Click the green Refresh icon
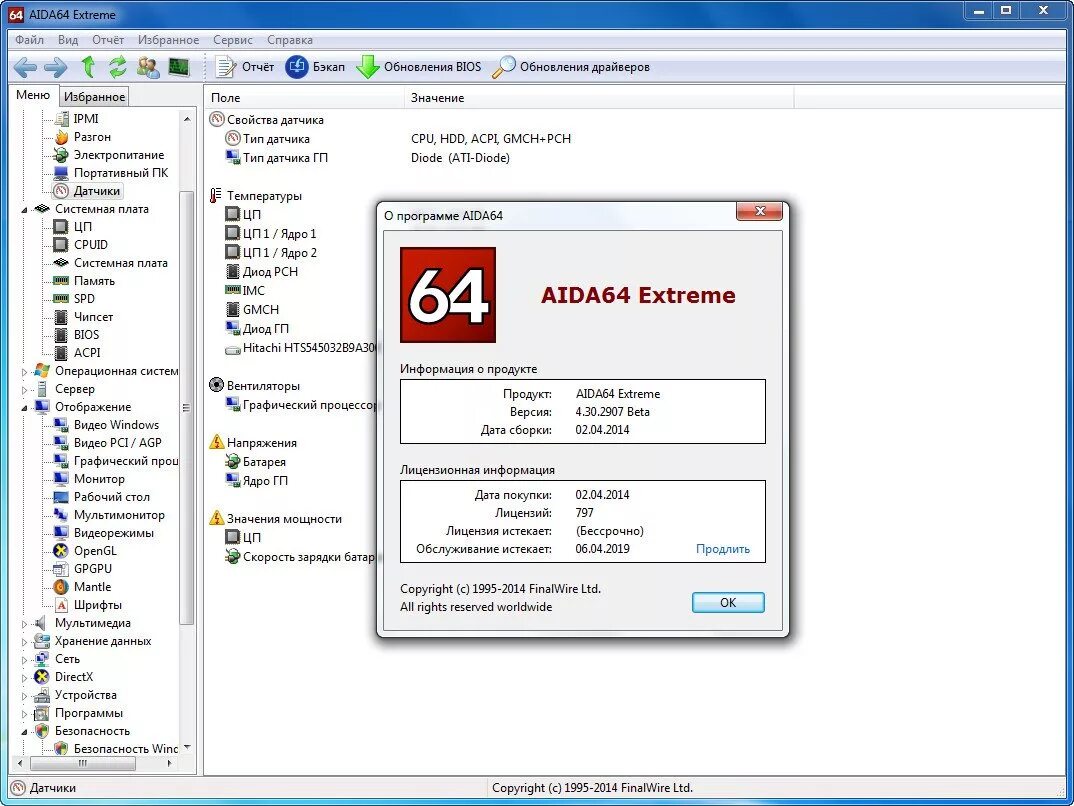 pyautogui.click(x=118, y=66)
